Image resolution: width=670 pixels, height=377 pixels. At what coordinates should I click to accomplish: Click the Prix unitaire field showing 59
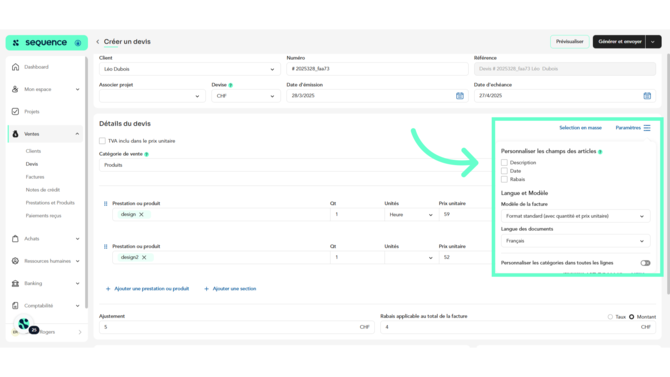pyautogui.click(x=466, y=215)
